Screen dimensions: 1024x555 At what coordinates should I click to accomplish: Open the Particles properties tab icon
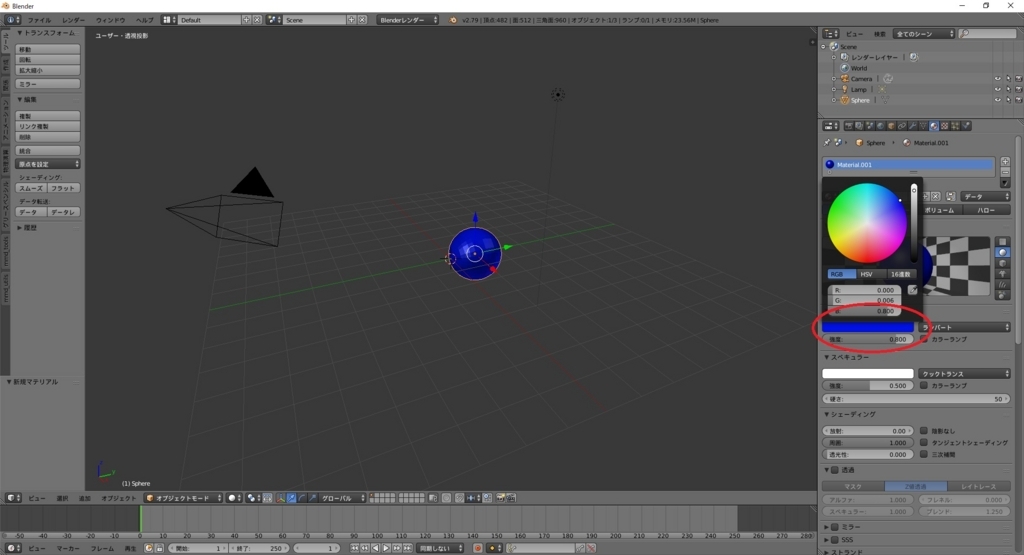click(955, 126)
